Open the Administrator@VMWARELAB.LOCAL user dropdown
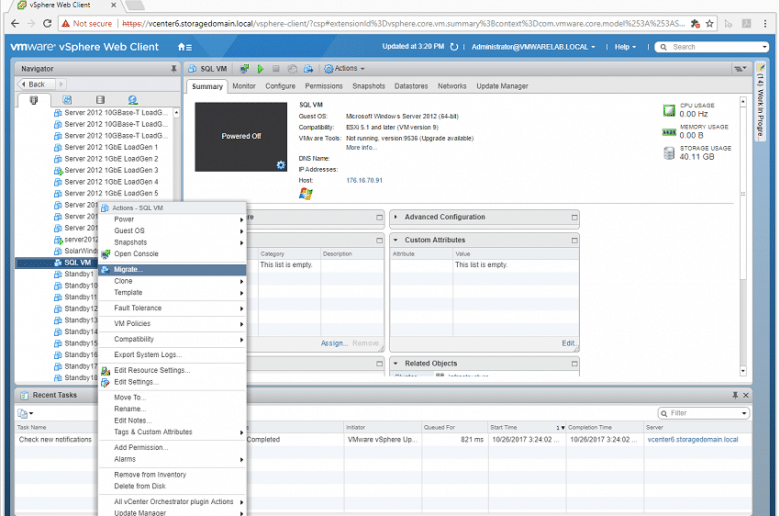 pyautogui.click(x=533, y=47)
